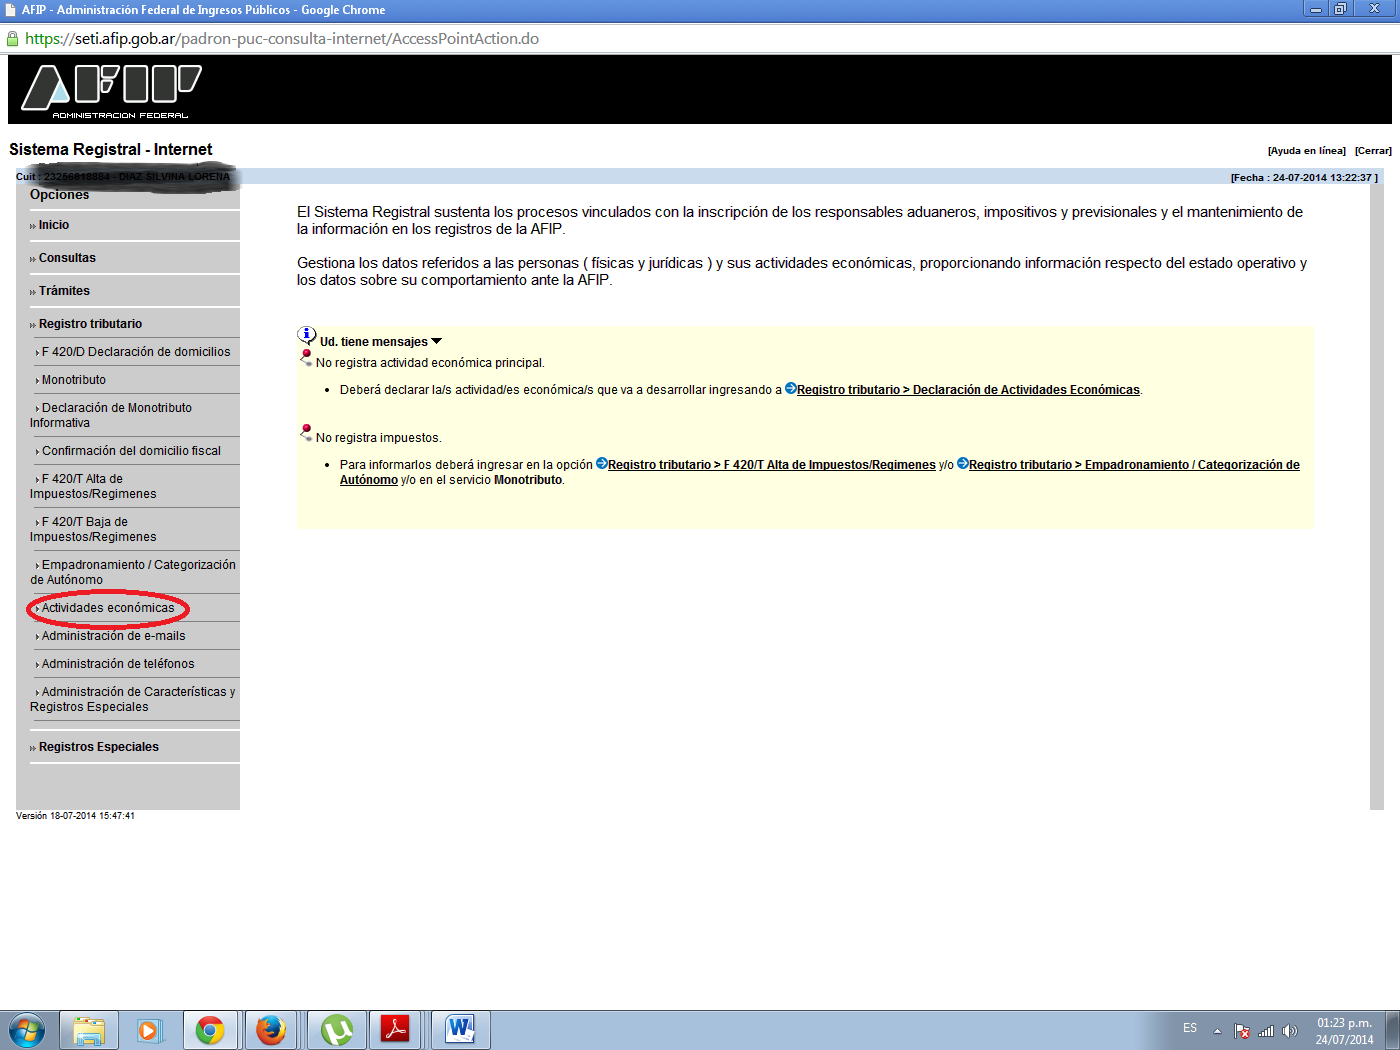
Task: Expand Registros Especiales menu
Action: click(98, 747)
